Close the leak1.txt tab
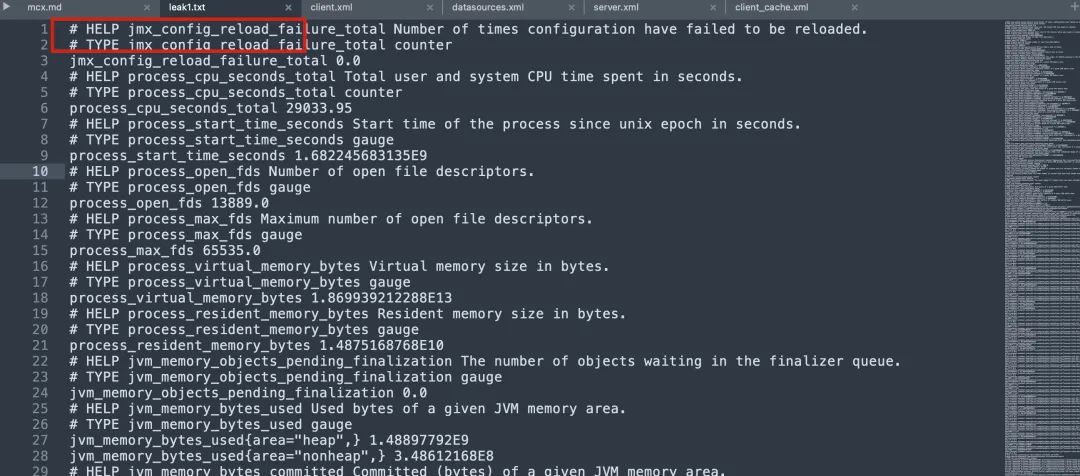 click(289, 8)
